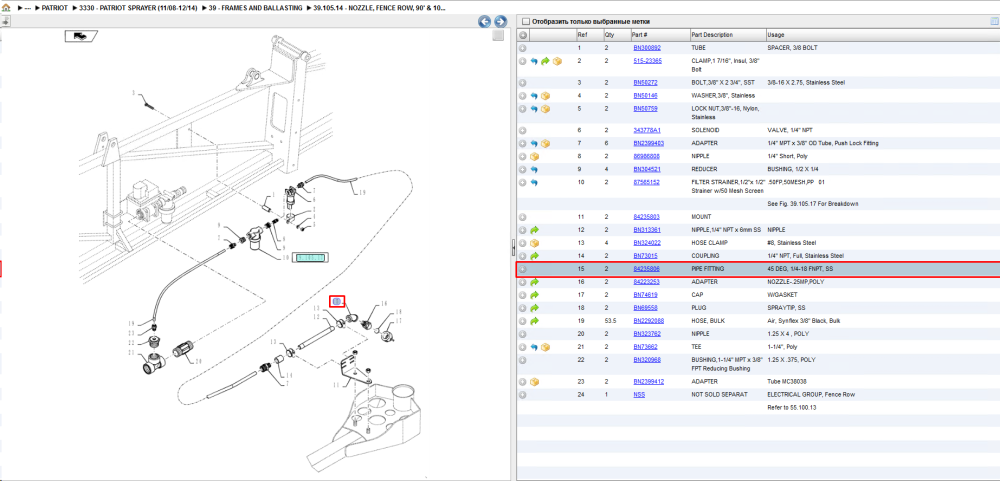The width and height of the screenshot is (1000, 481).
Task: Click the green arrow icon on HOSE, BULK row
Action: coord(534,321)
